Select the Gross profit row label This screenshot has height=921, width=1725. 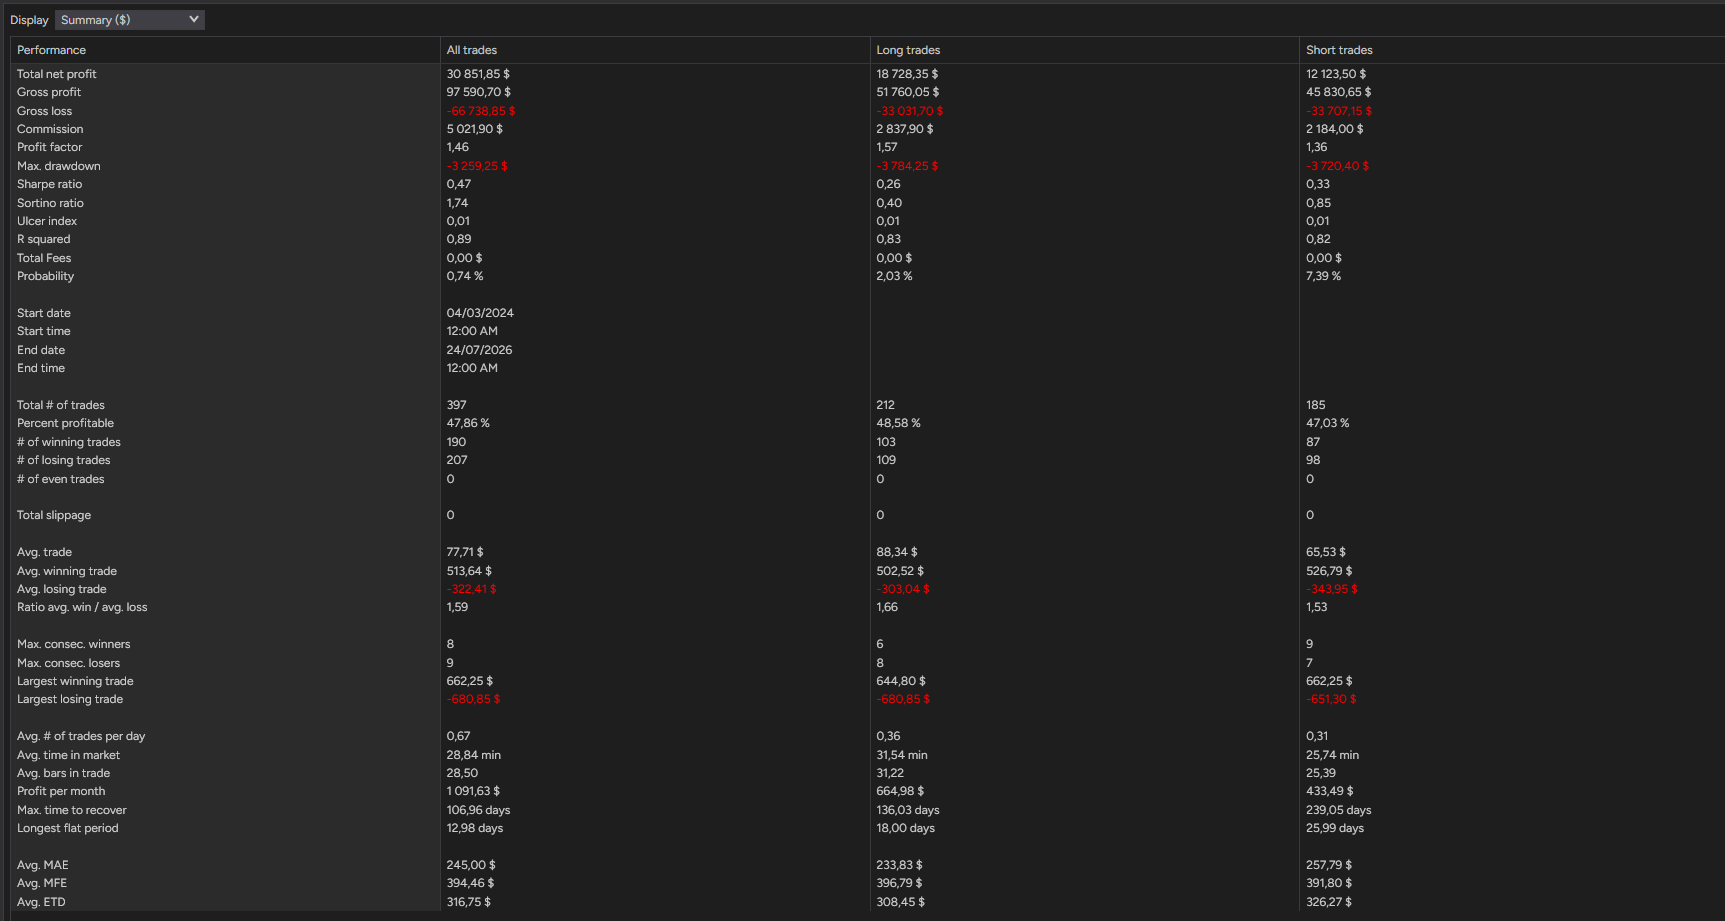pyautogui.click(x=49, y=92)
